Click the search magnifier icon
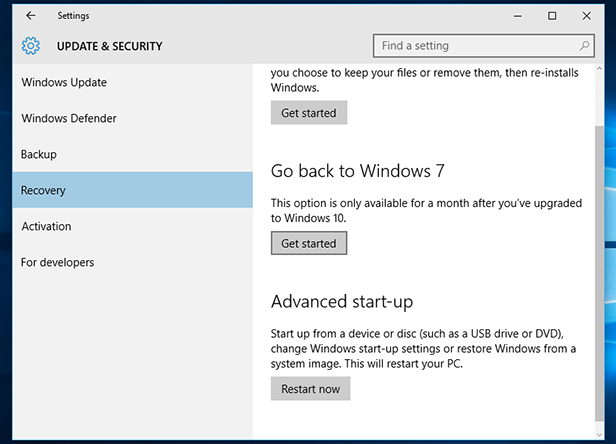This screenshot has height=444, width=616. pyautogui.click(x=584, y=46)
